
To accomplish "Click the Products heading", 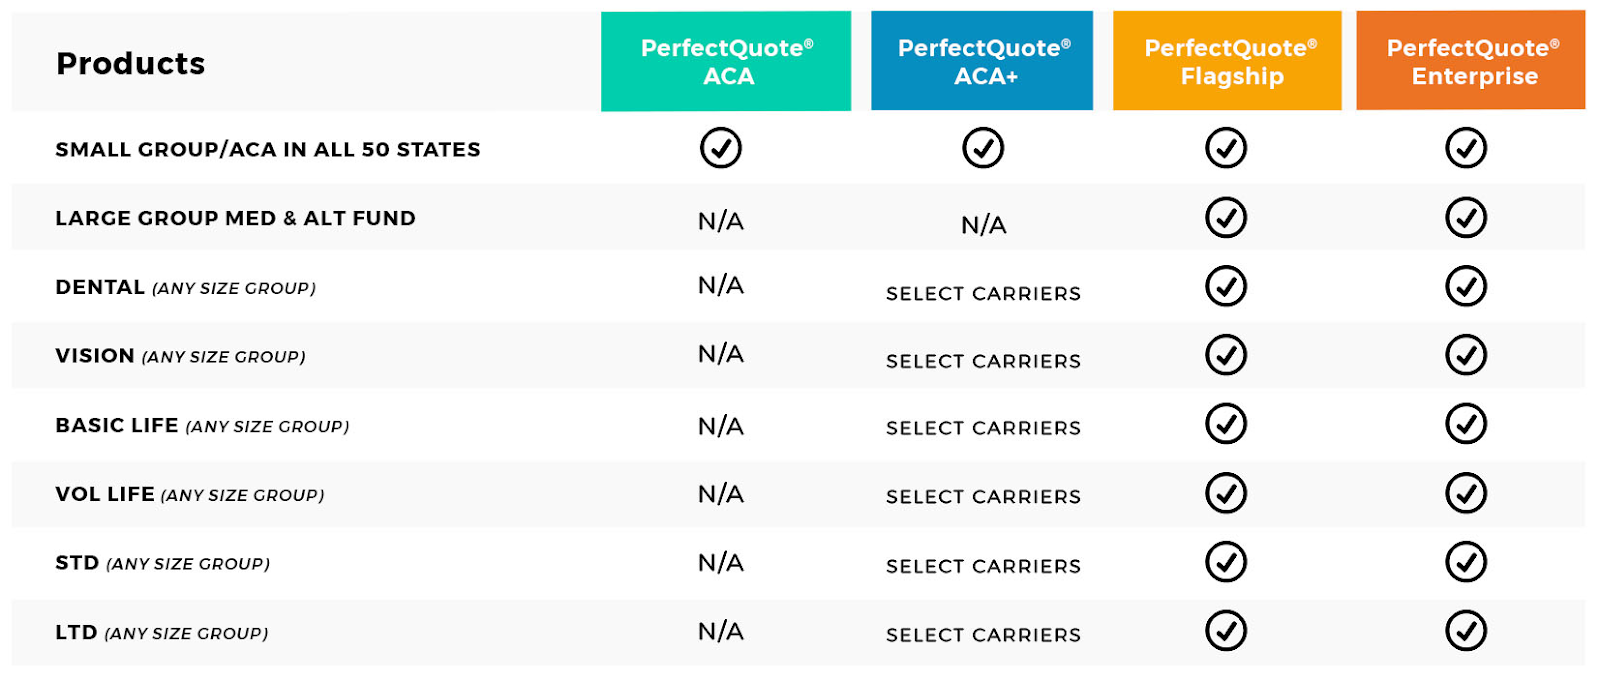I will [131, 64].
